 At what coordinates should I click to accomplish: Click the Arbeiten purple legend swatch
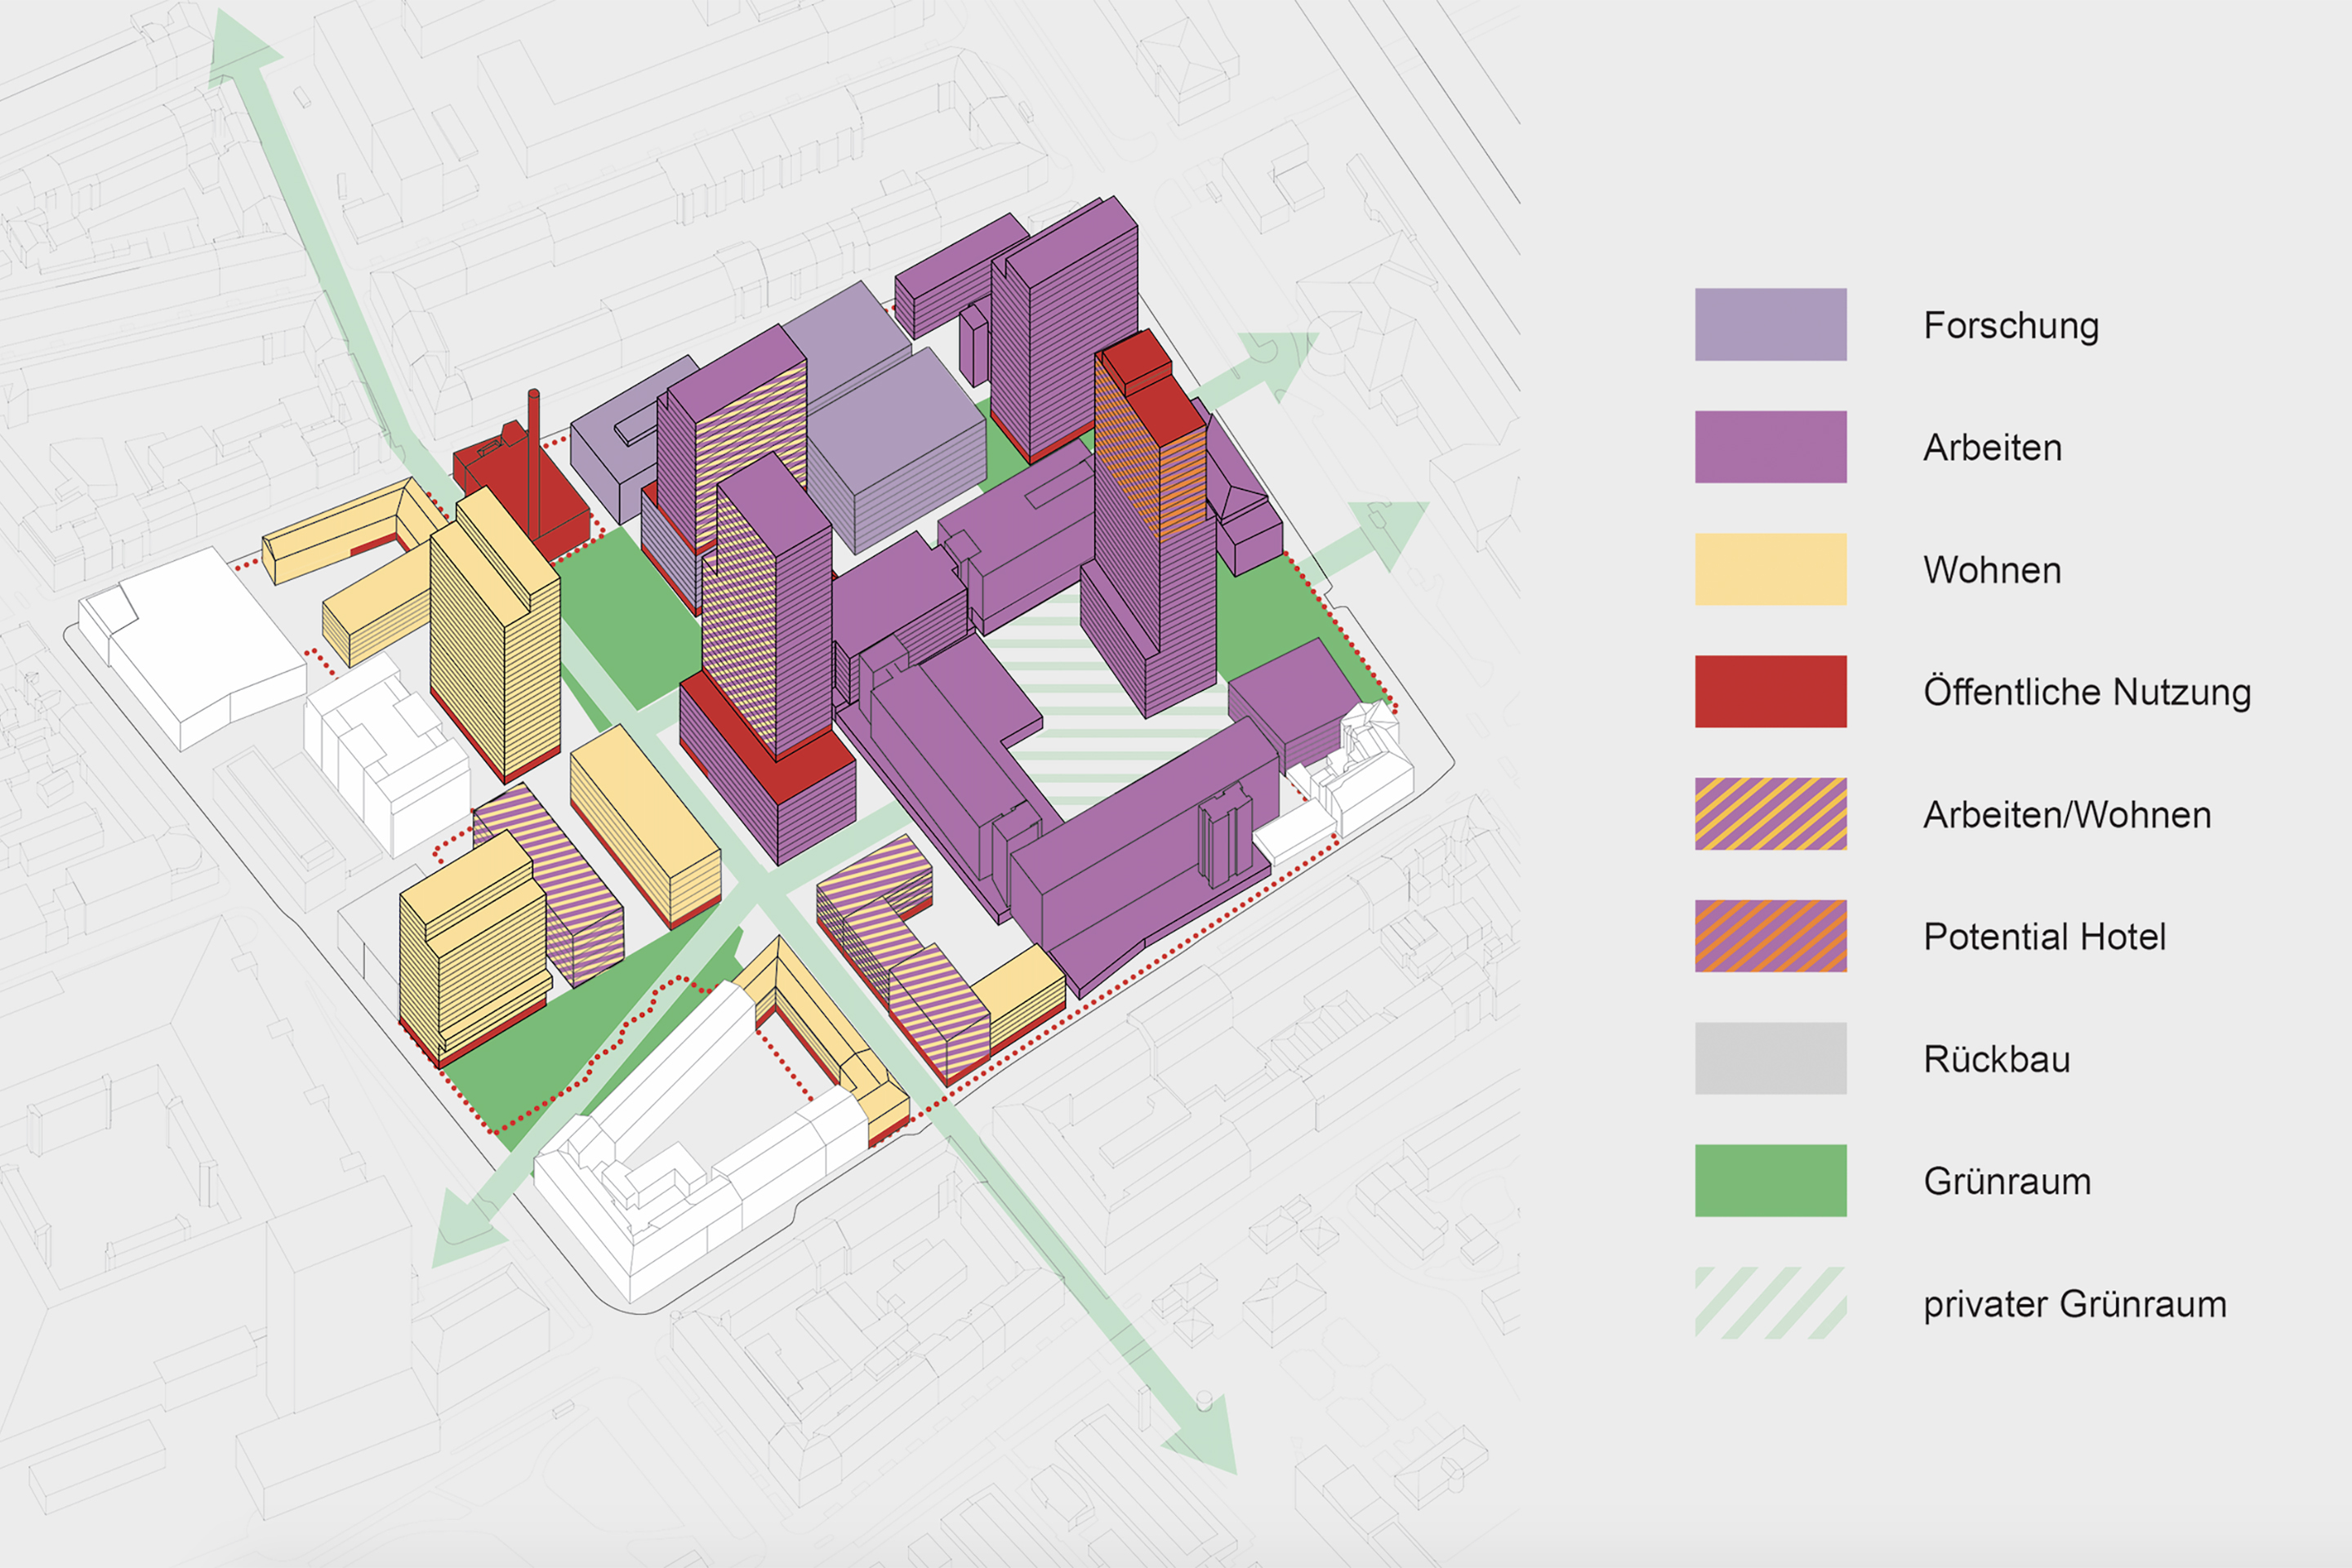(x=1770, y=446)
